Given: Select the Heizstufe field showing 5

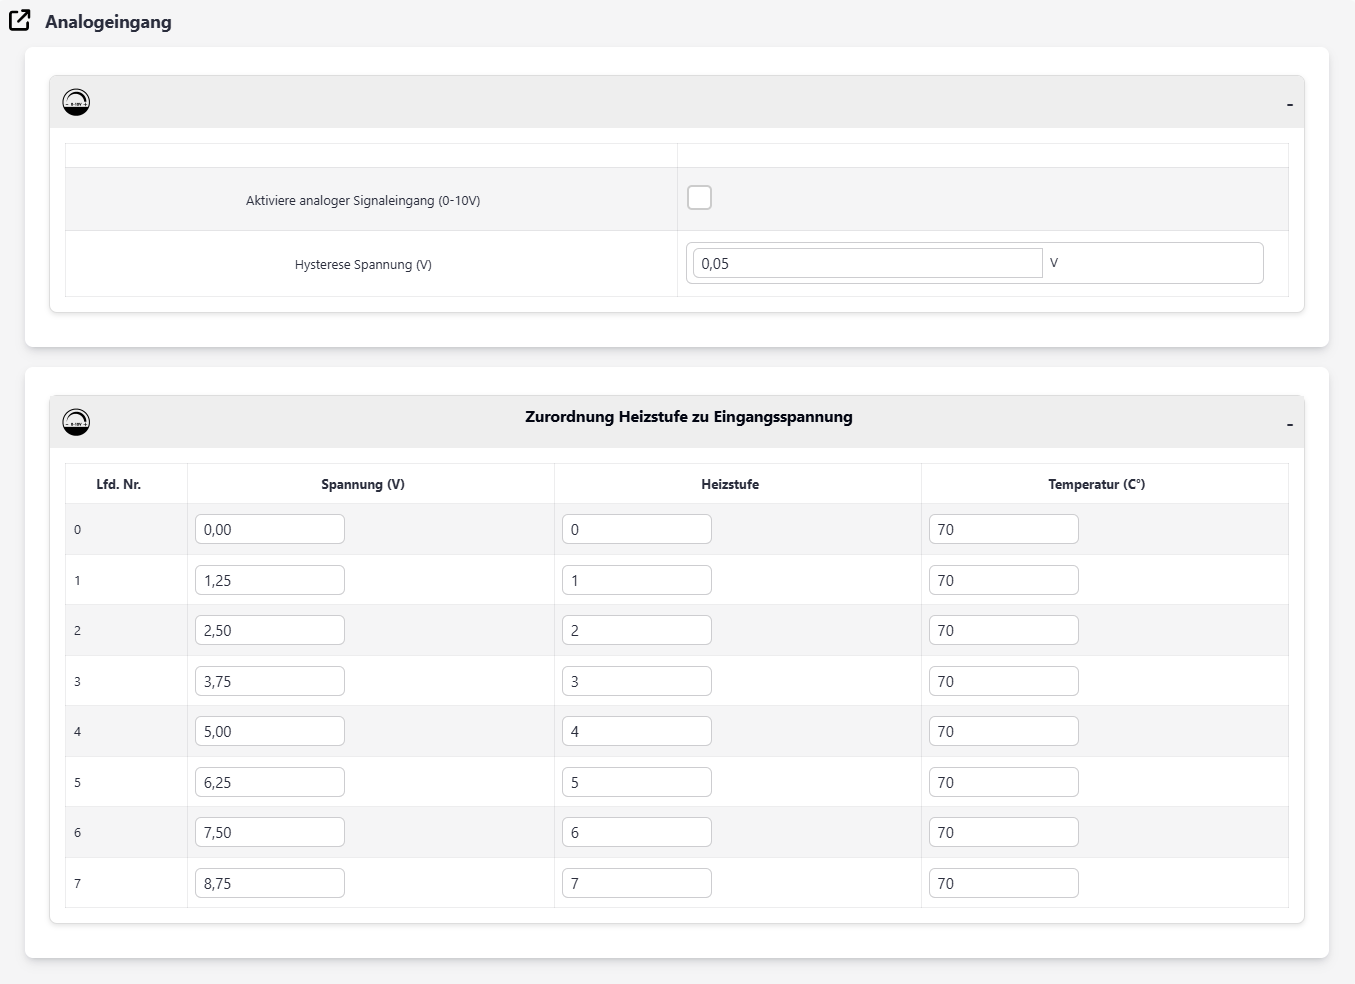Looking at the screenshot, I should (636, 783).
